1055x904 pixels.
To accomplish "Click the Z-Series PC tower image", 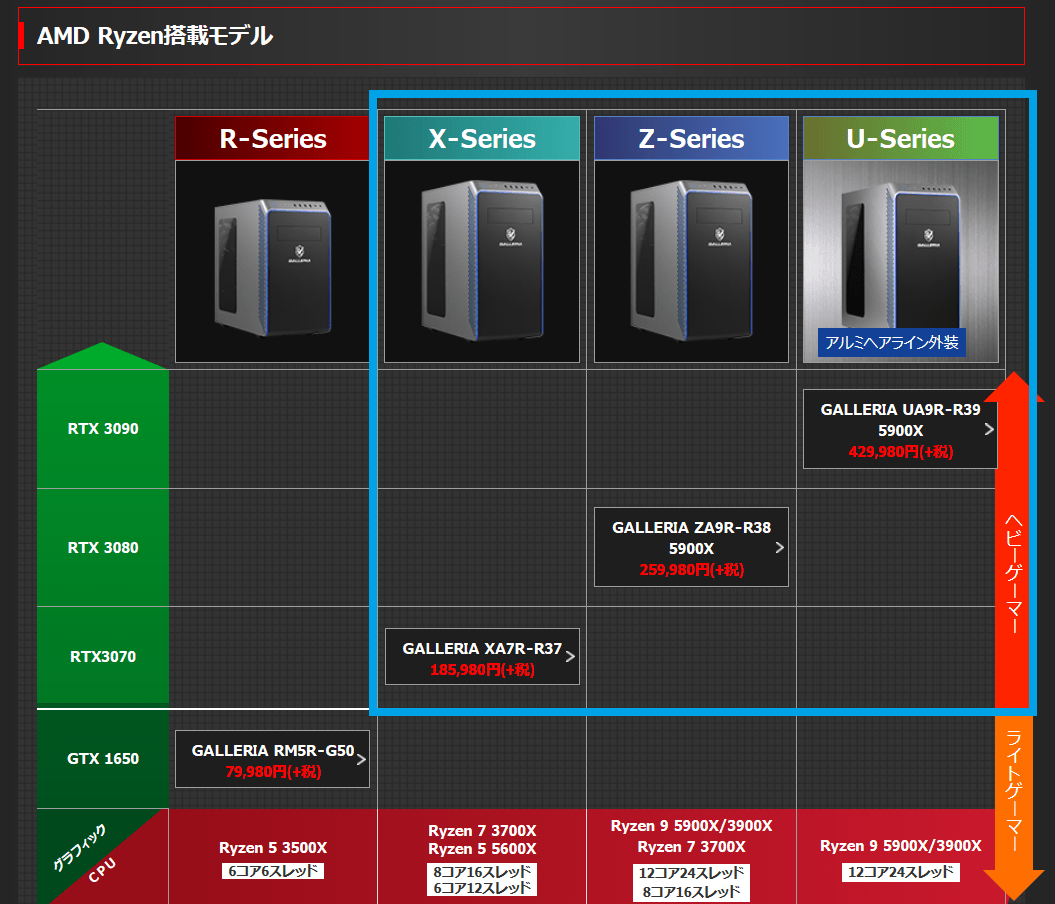I will point(691,262).
